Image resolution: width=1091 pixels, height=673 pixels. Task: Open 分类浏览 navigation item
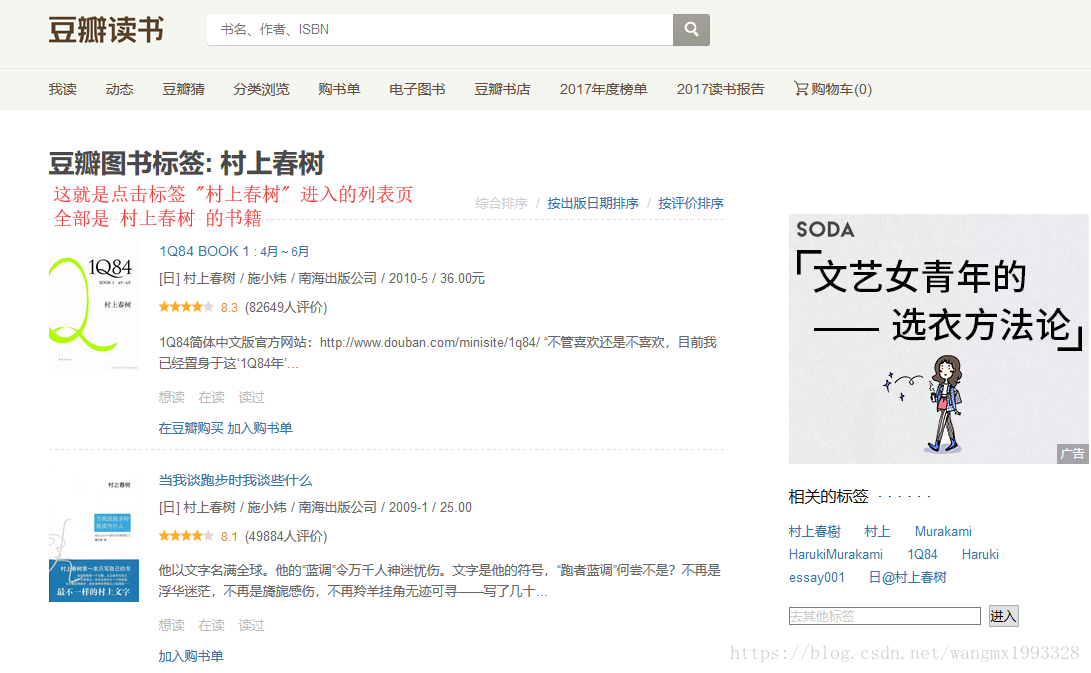pyautogui.click(x=262, y=89)
